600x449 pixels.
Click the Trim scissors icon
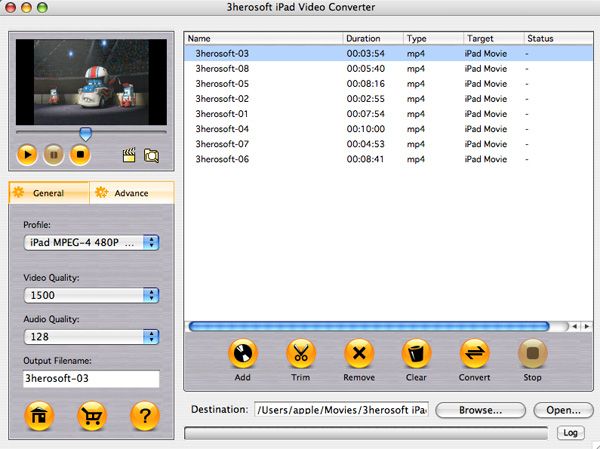tap(301, 353)
